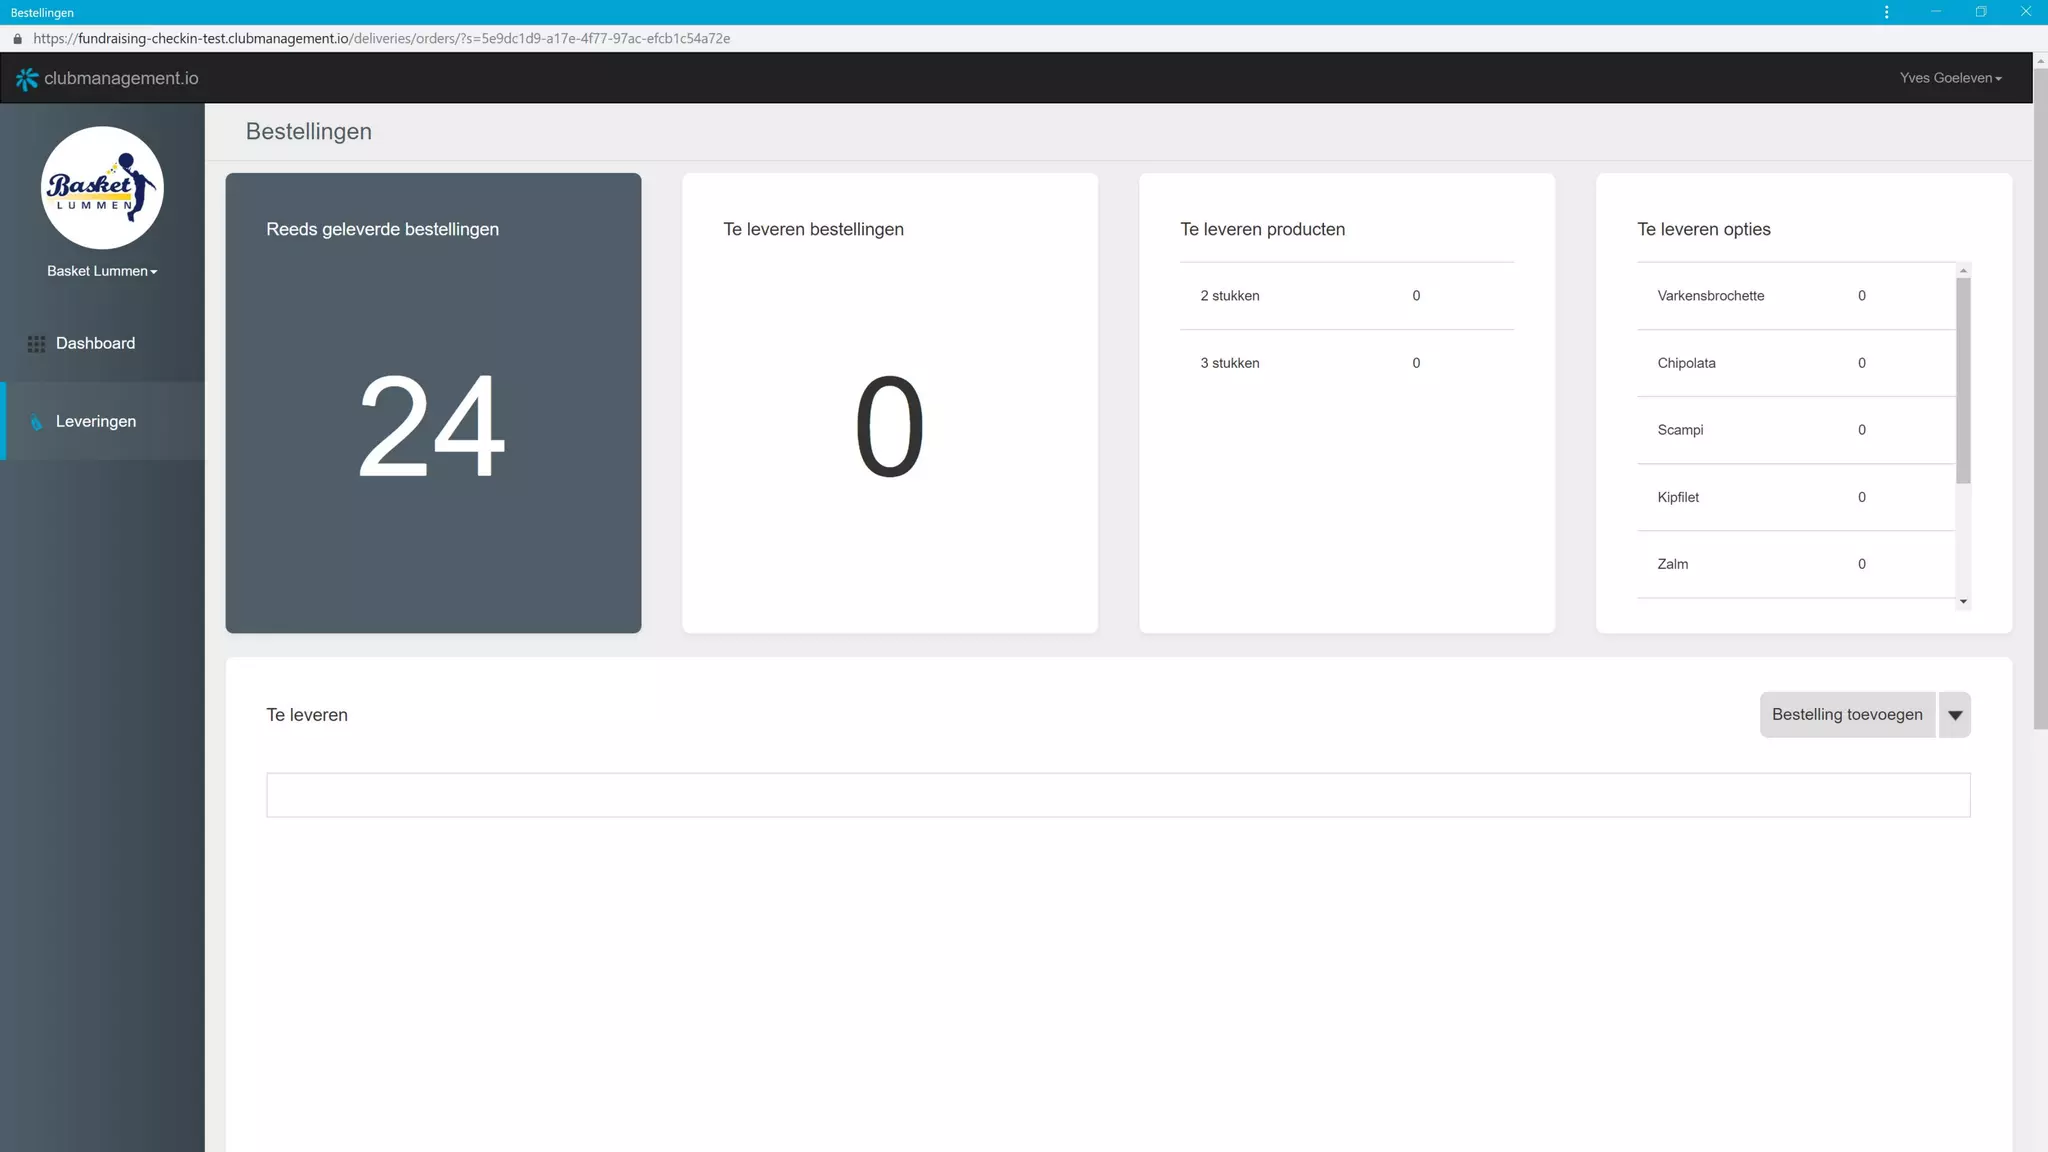Image resolution: width=2048 pixels, height=1152 pixels.
Task: Expand the Basket Lummen club dropdown
Action: (102, 271)
